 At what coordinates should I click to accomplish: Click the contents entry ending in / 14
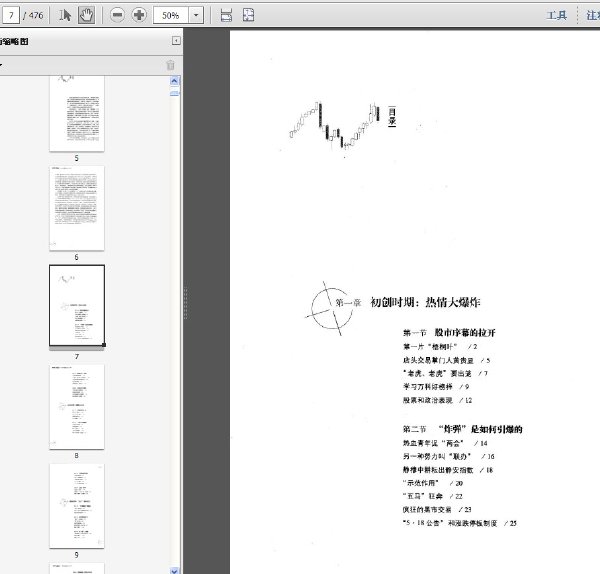click(445, 443)
